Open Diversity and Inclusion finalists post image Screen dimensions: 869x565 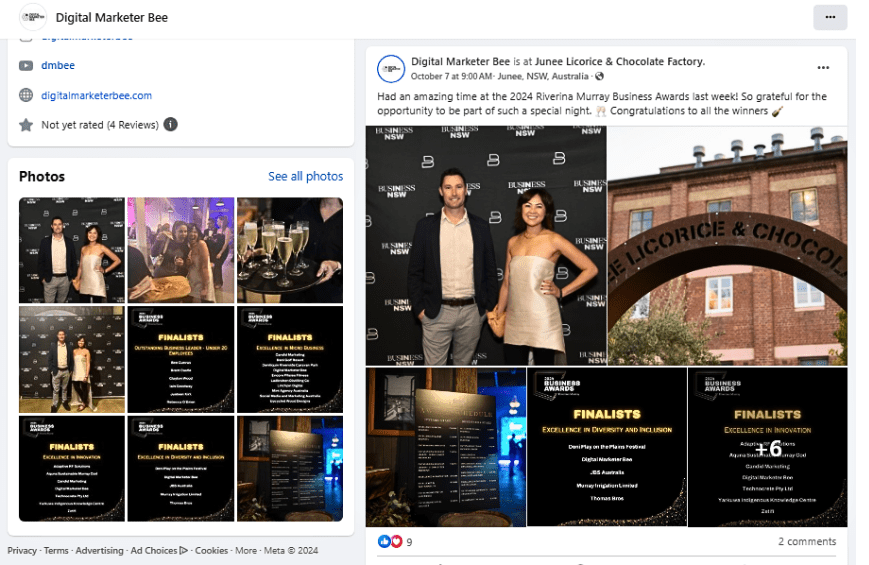[x=607, y=447]
